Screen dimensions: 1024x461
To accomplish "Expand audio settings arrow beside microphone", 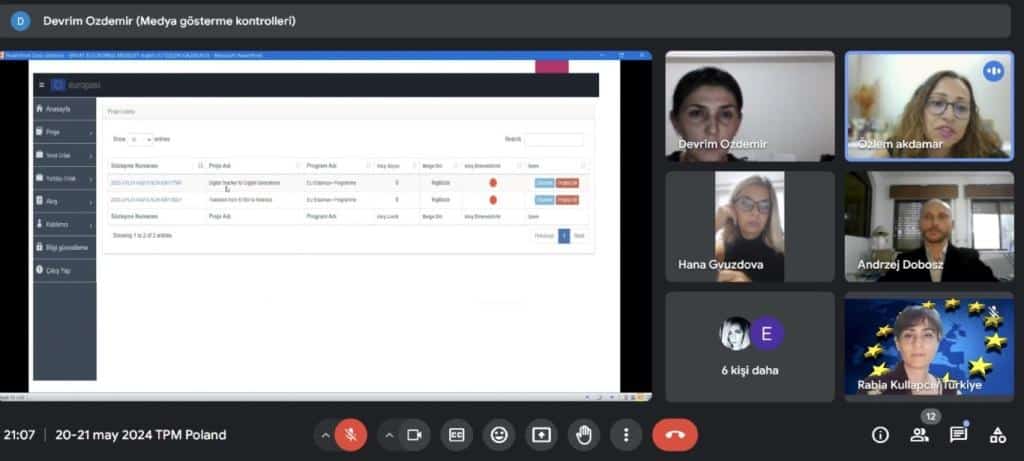I will click(x=324, y=434).
